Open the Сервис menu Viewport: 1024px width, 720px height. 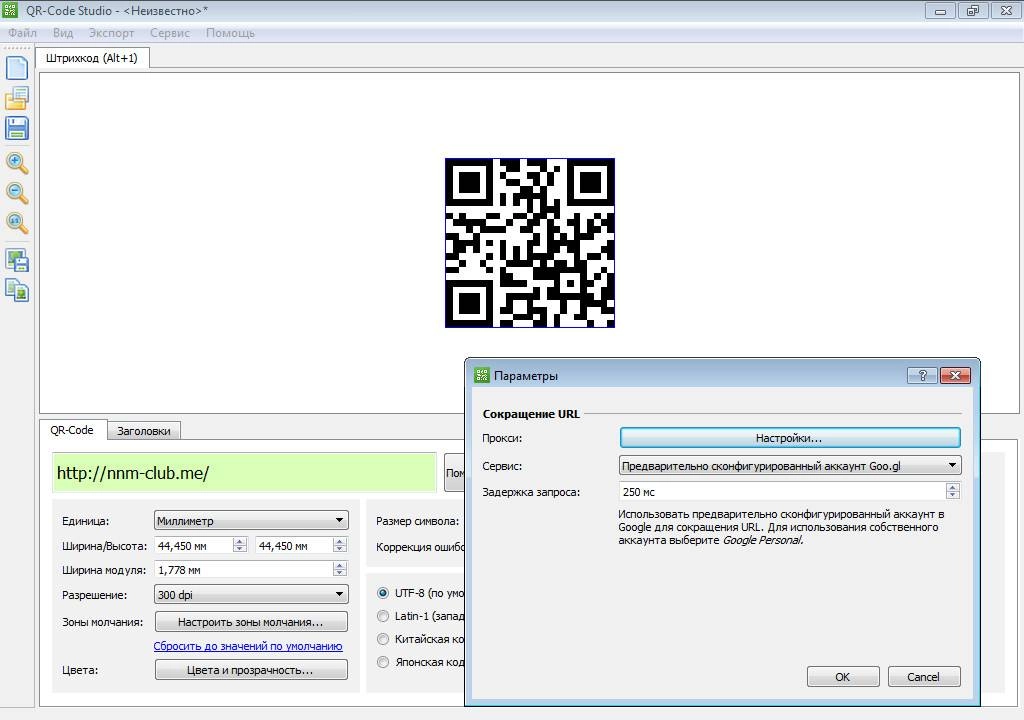pyautogui.click(x=170, y=33)
